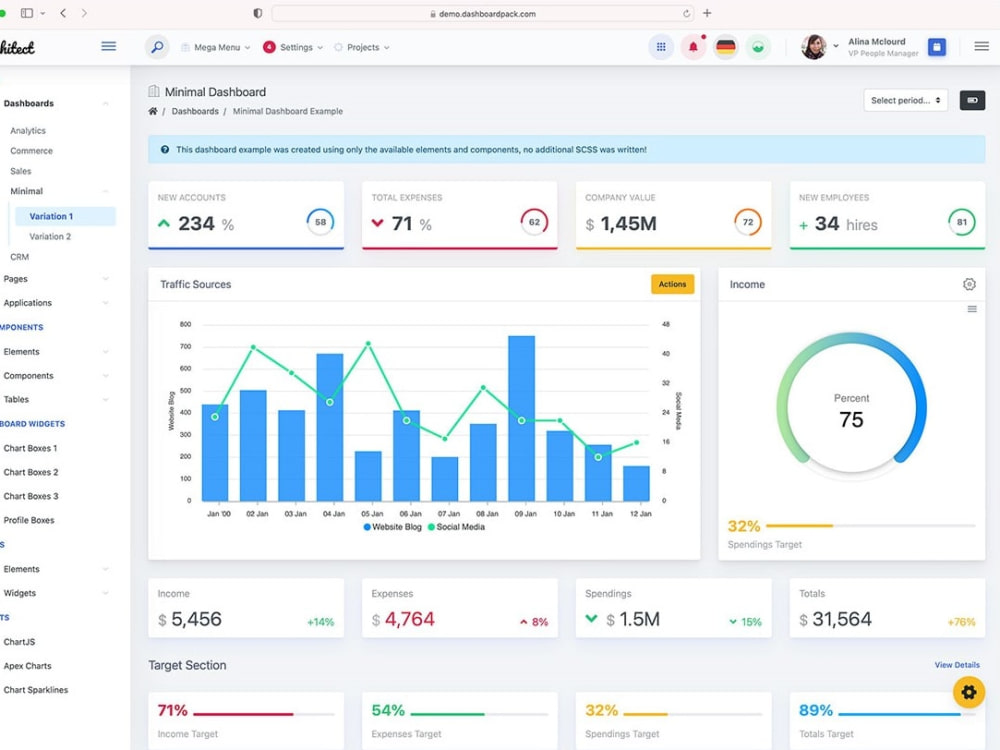Click the search magnifier icon in header
This screenshot has height=750, width=1000.
[x=157, y=47]
